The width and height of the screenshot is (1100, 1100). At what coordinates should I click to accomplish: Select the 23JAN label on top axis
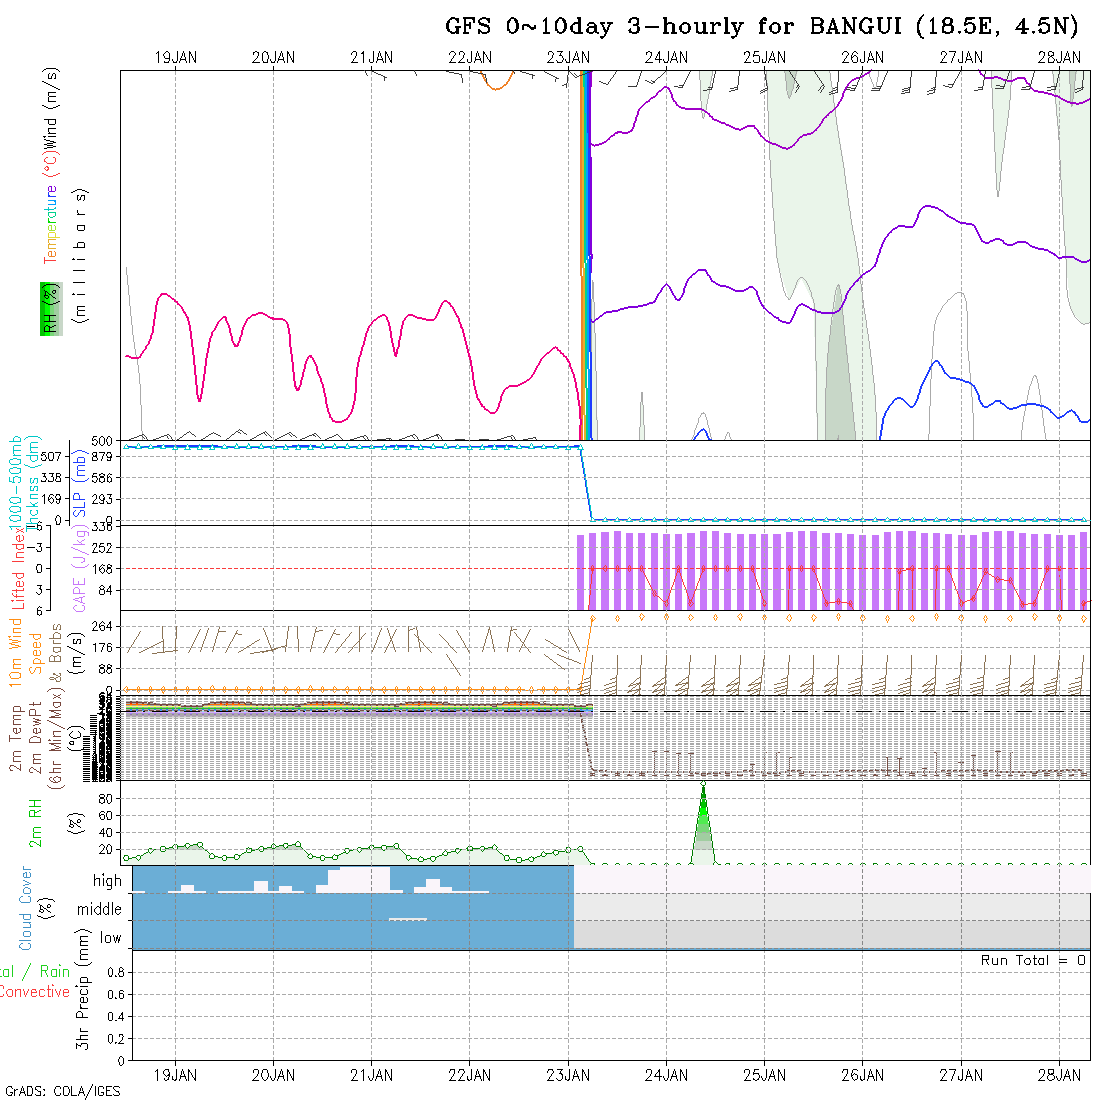point(568,57)
